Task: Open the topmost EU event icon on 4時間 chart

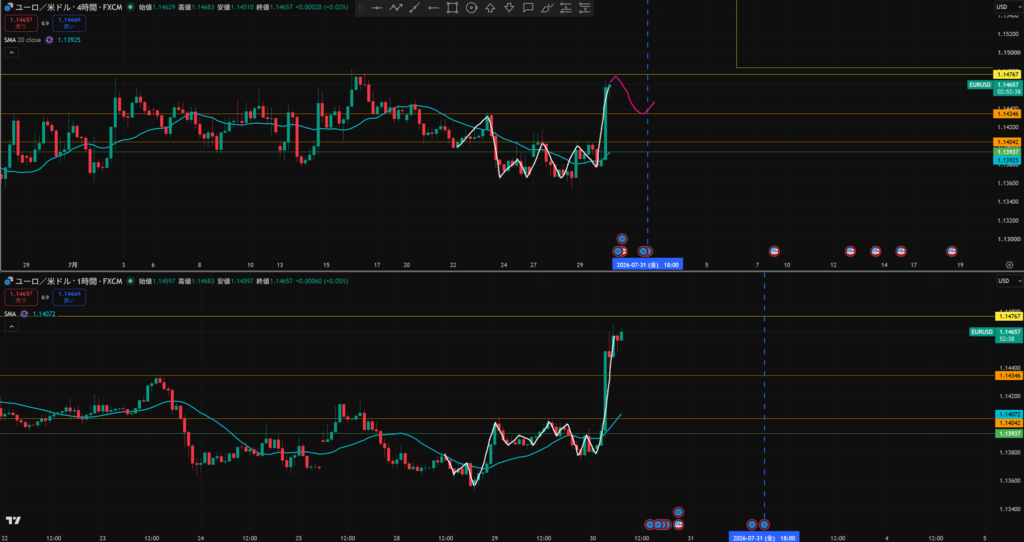Action: click(622, 239)
